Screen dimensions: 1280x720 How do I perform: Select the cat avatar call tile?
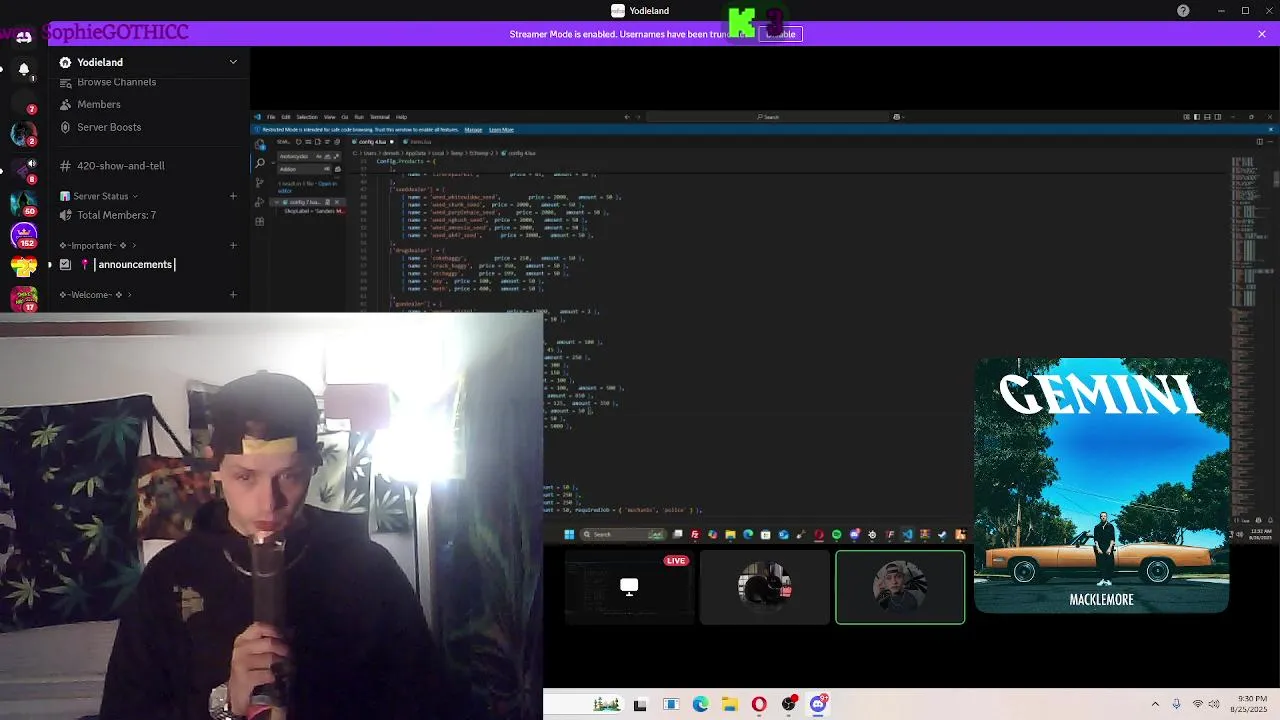[x=764, y=587]
